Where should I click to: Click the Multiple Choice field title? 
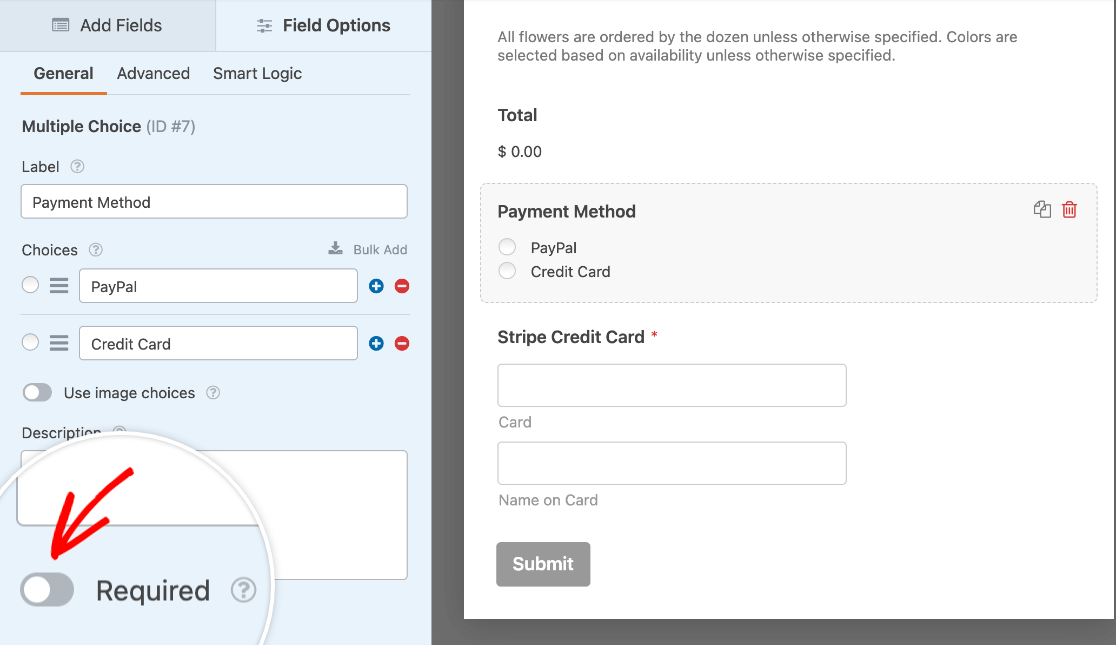click(82, 127)
